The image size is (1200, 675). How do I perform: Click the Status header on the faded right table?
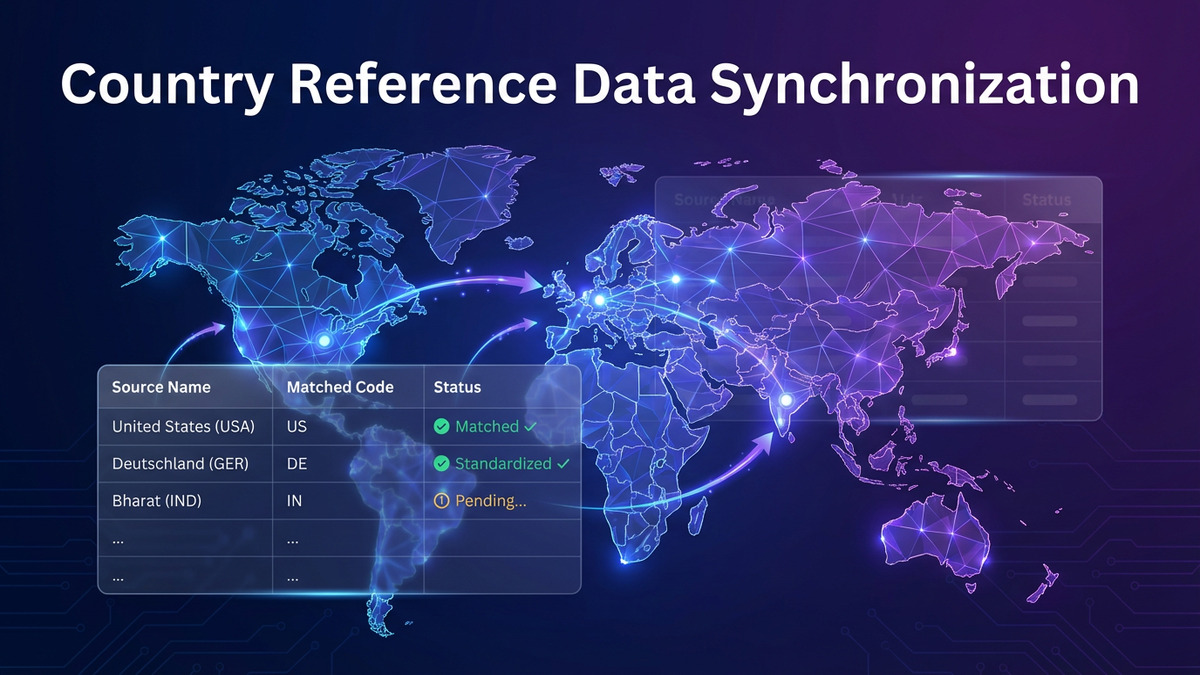(x=1047, y=200)
